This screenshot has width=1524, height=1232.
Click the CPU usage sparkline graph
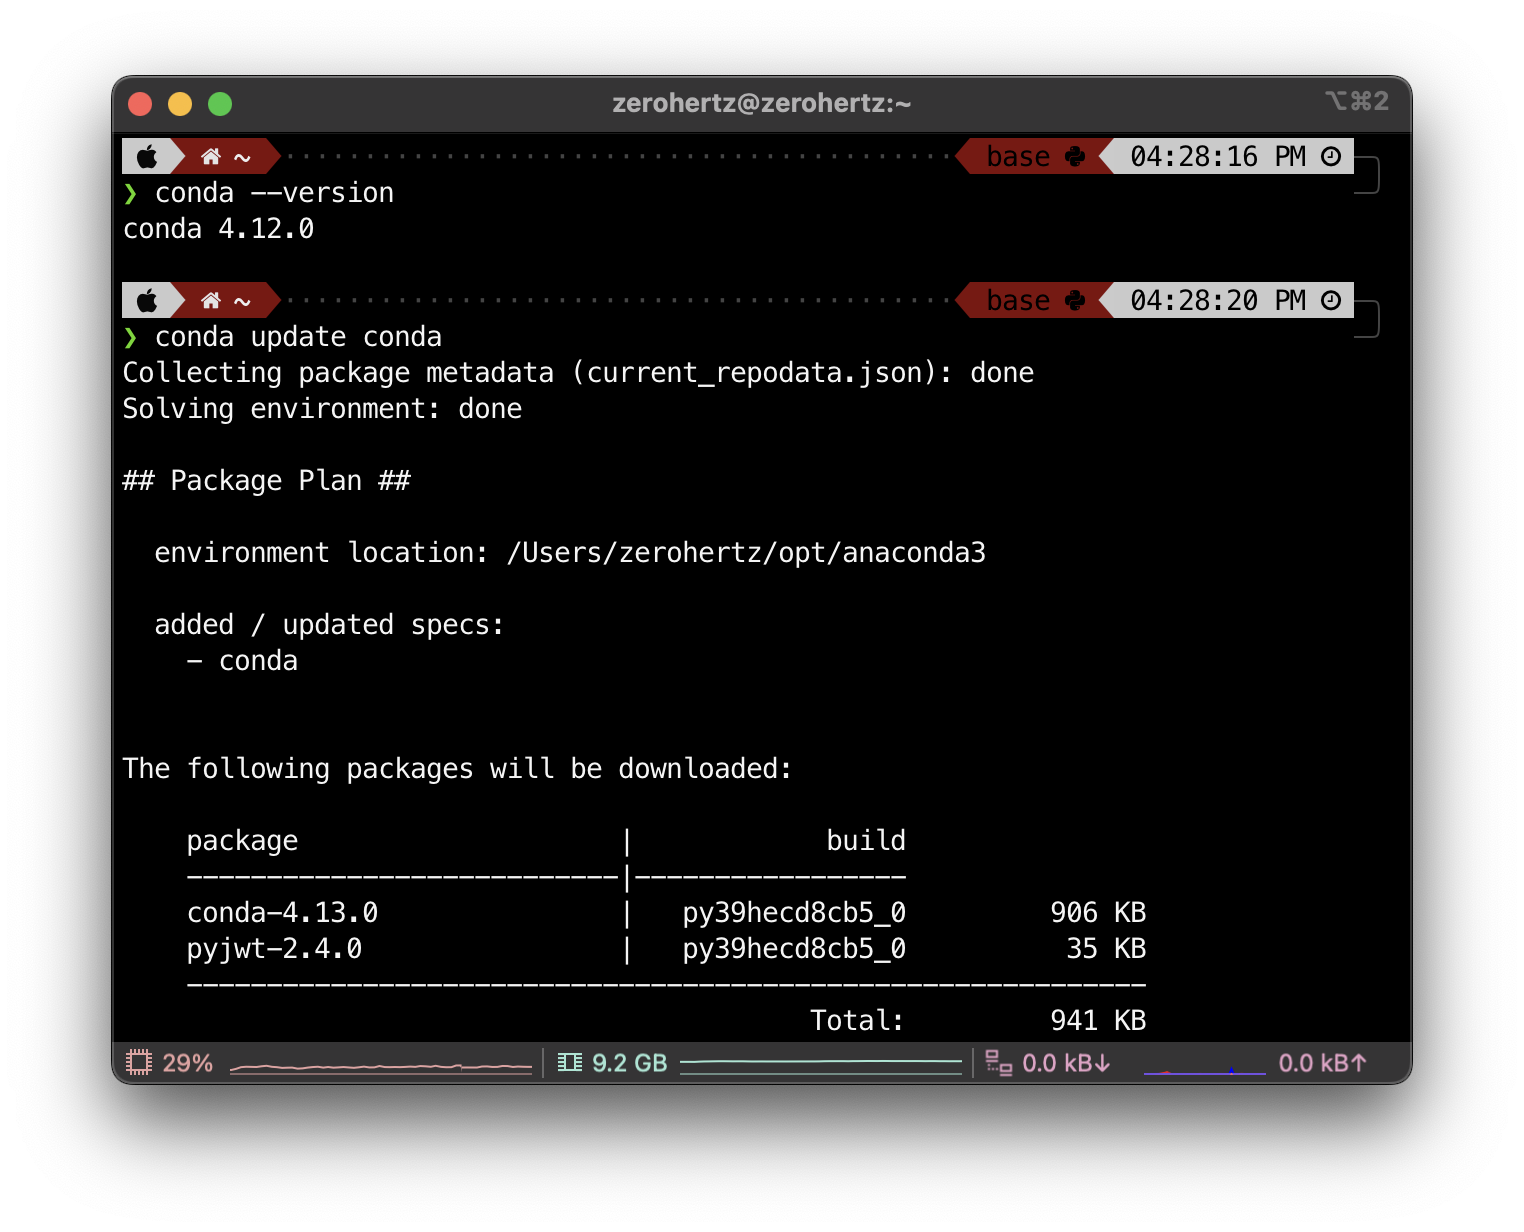click(381, 1068)
